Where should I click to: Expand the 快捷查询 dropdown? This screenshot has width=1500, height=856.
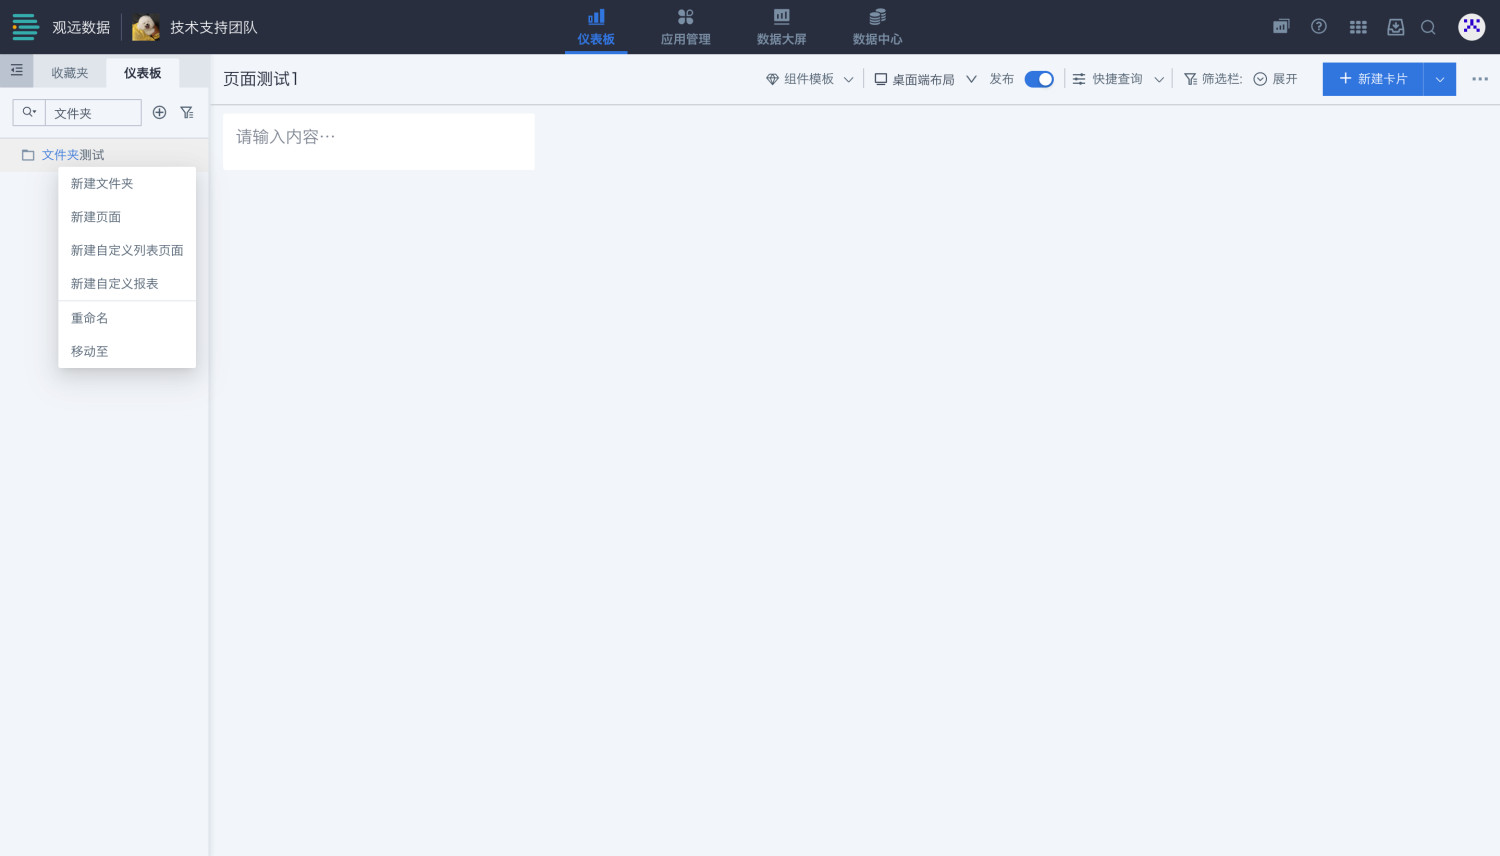[1118, 79]
